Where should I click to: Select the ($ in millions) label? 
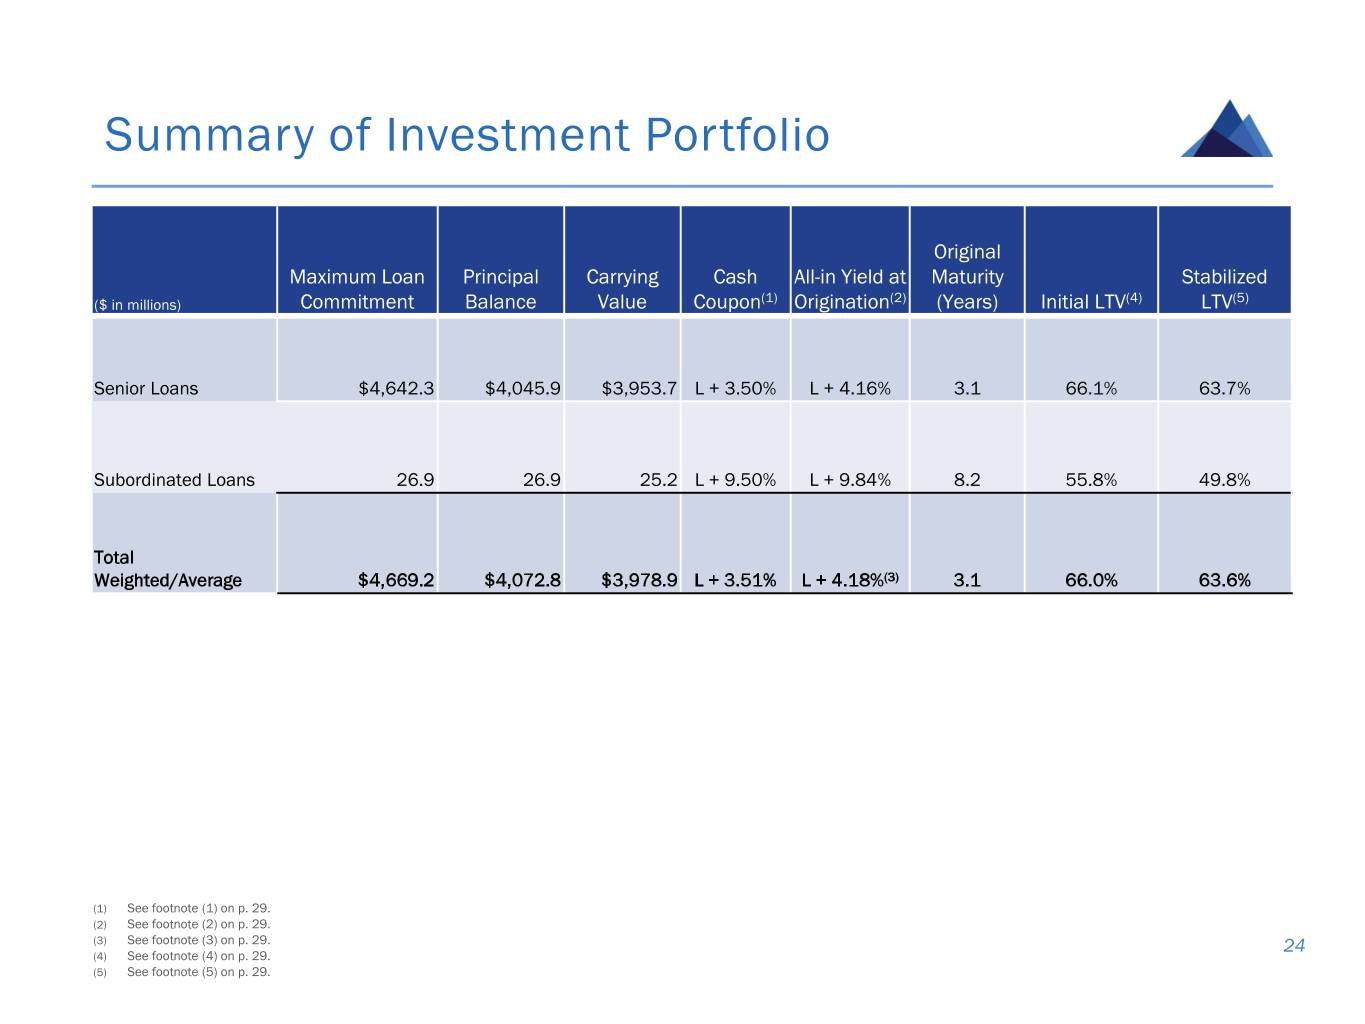point(137,305)
